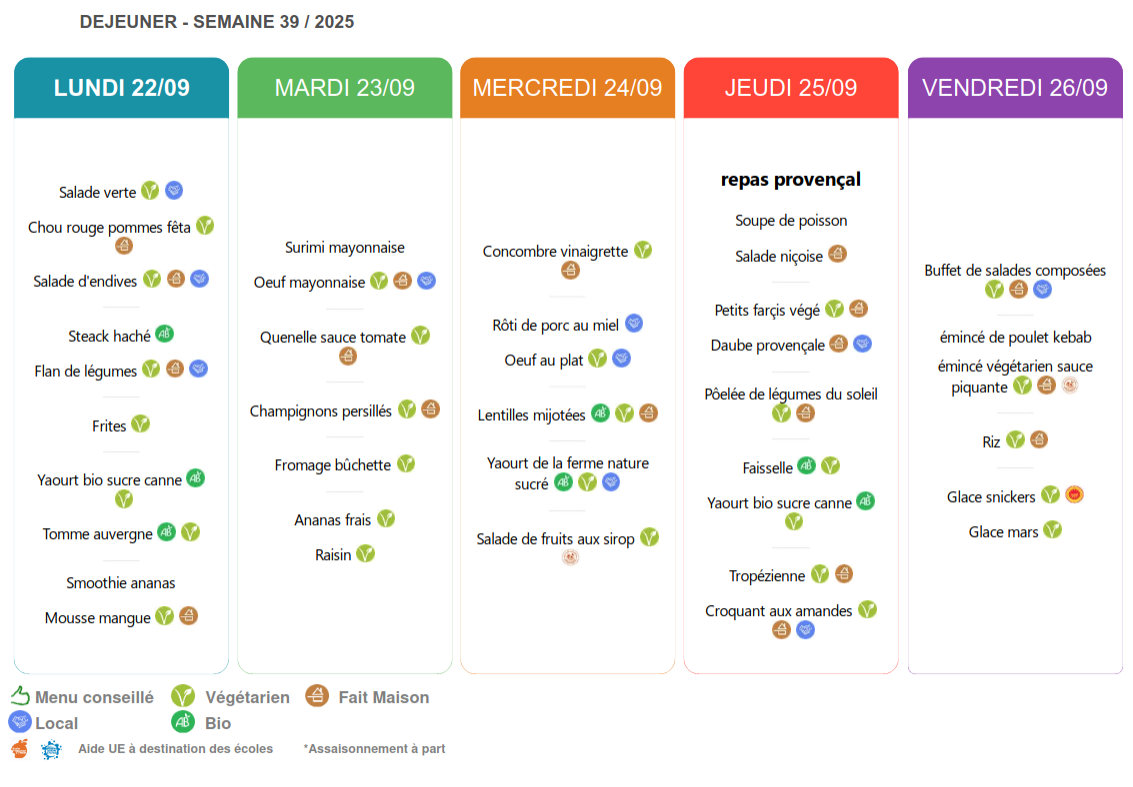The image size is (1133, 787).
Task: Click the Surimi mayonnaise menu item
Action: point(345,247)
